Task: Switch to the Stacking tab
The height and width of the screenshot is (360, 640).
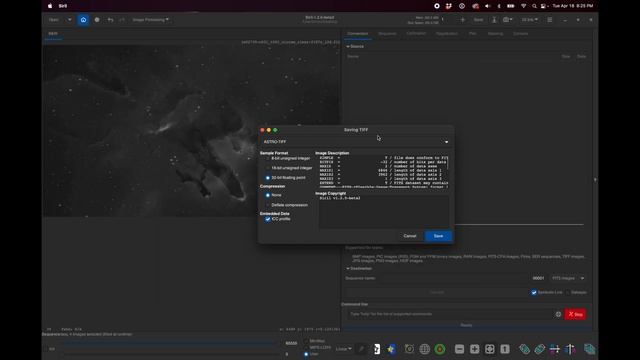Action: (x=495, y=33)
